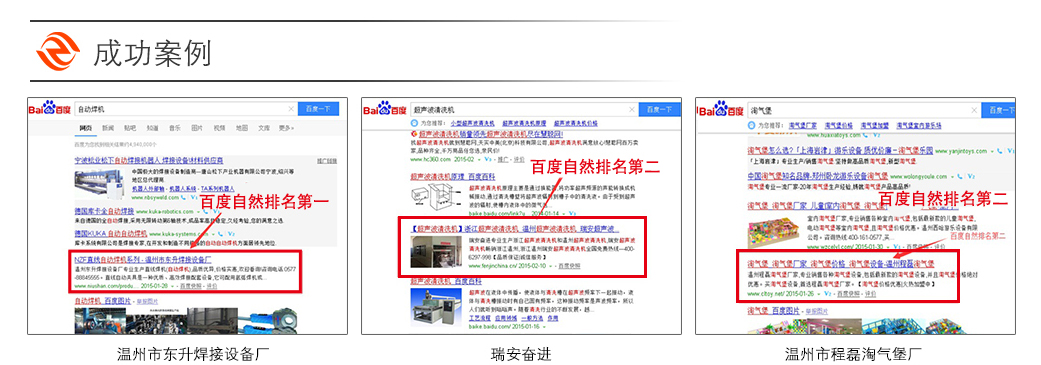The height and width of the screenshot is (365, 1041).
Task: Switch to the 音乐 tab
Action: click(x=175, y=128)
